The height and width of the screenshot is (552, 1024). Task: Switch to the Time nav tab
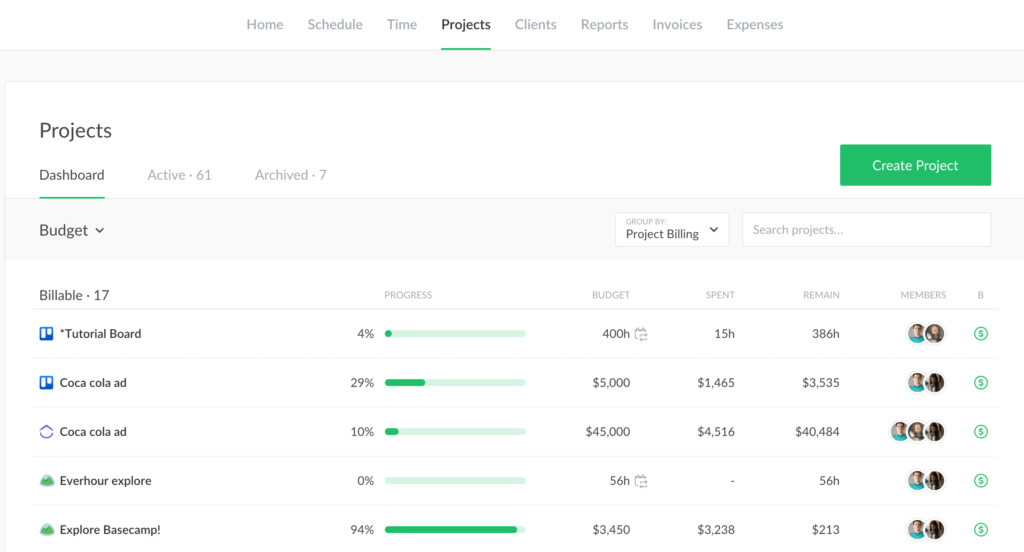[402, 24]
